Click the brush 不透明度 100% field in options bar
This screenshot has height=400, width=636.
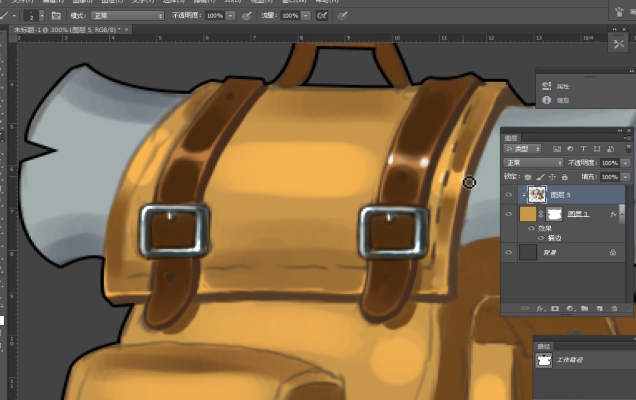click(x=215, y=16)
